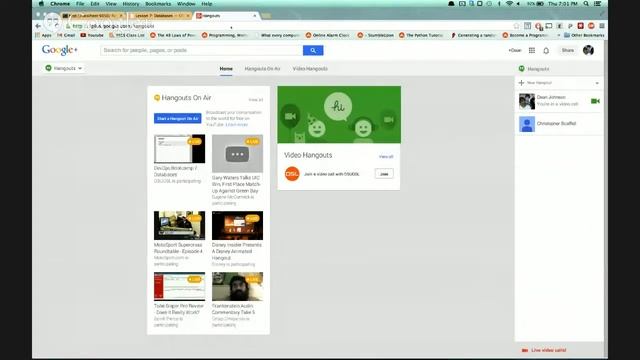Click the +Dean link in header
This screenshot has width=640, height=360.
(x=515, y=50)
